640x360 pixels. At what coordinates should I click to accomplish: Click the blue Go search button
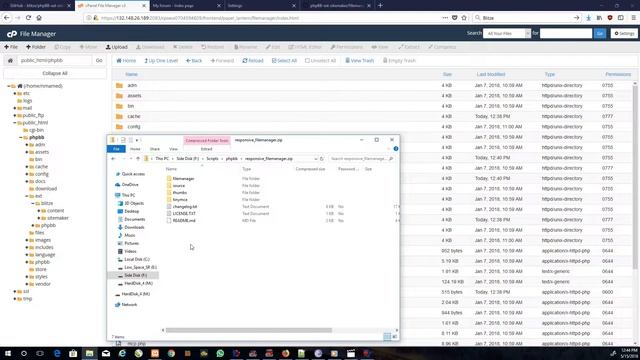click(x=600, y=33)
